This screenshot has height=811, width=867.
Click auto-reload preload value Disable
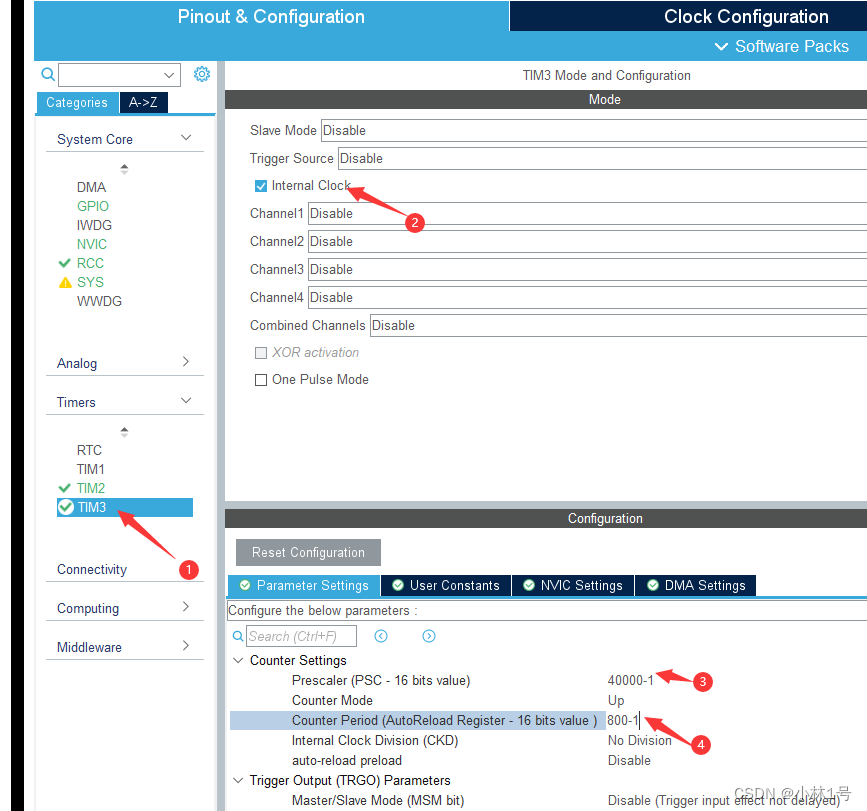tap(629, 760)
